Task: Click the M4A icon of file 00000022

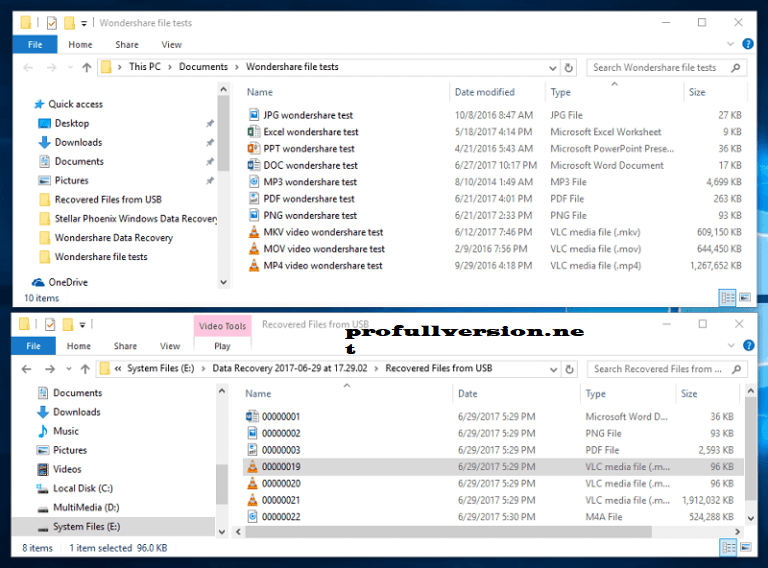Action: point(252,517)
